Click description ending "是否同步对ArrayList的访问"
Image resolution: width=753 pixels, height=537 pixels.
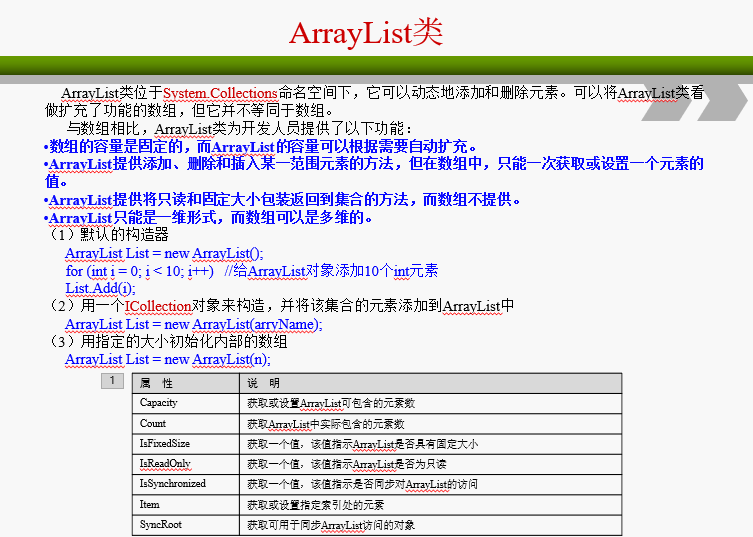pyautogui.click(x=363, y=484)
